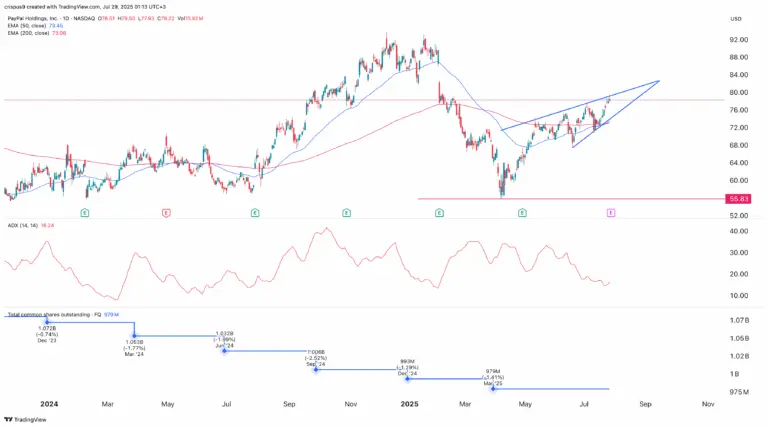Select the rising wedge upper trendline
Viewport: 768px width, 427px height.
click(x=580, y=105)
